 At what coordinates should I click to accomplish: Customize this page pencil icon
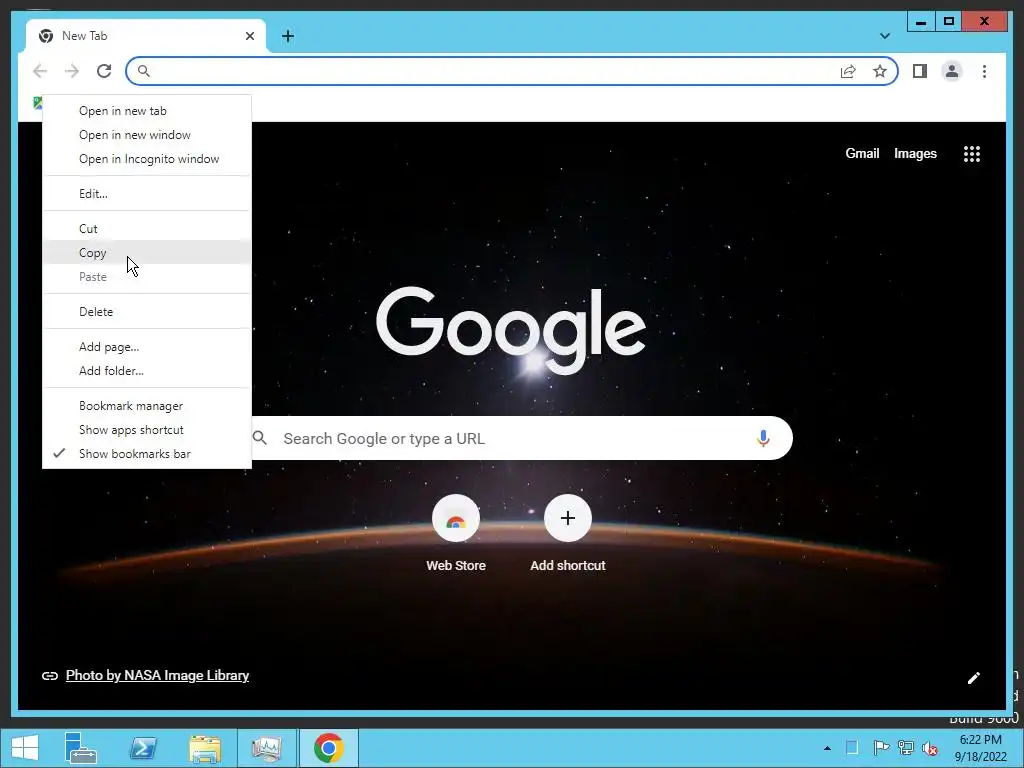pyautogui.click(x=973, y=678)
